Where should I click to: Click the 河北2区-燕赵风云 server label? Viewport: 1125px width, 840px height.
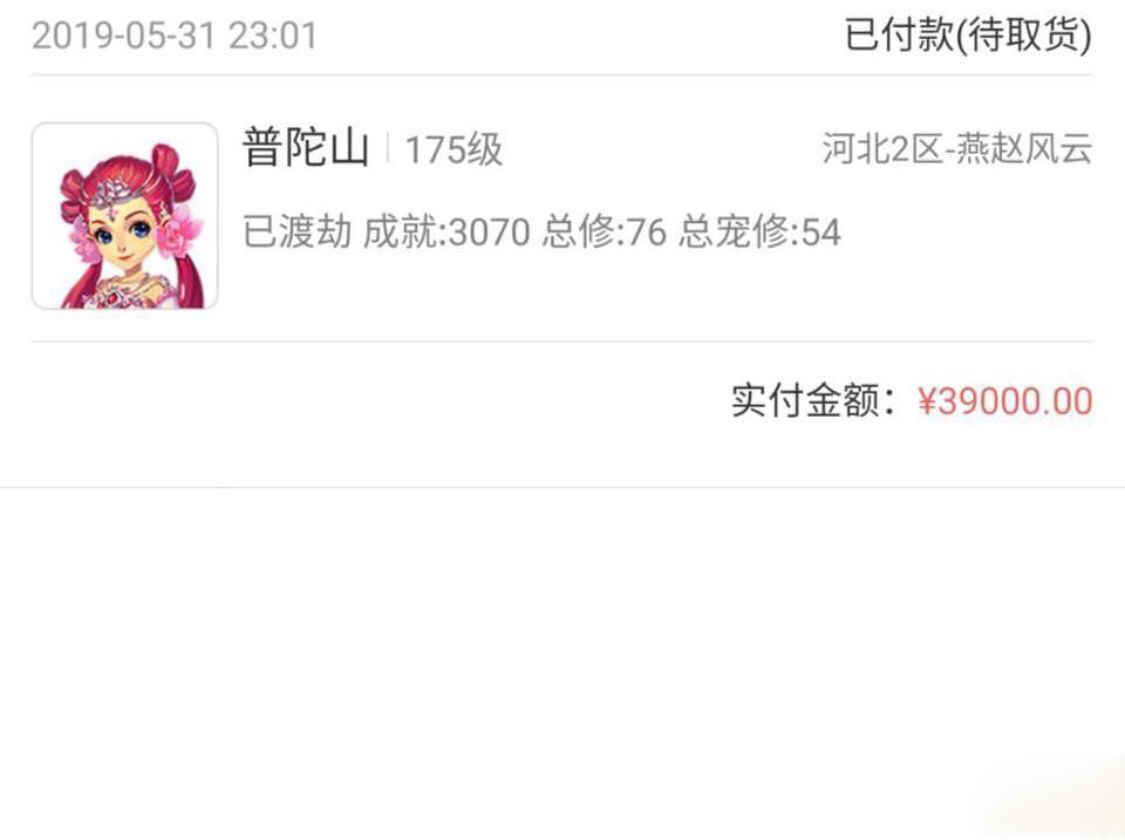(x=957, y=148)
